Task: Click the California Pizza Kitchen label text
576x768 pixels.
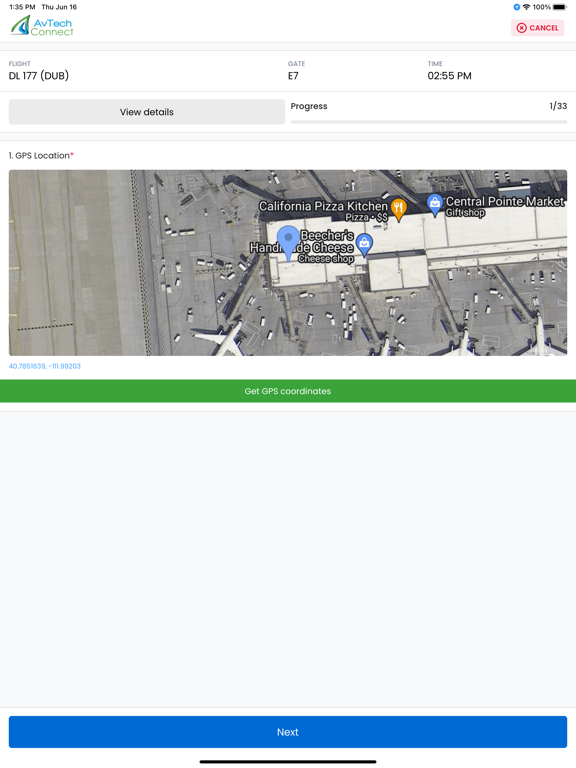Action: (x=323, y=206)
